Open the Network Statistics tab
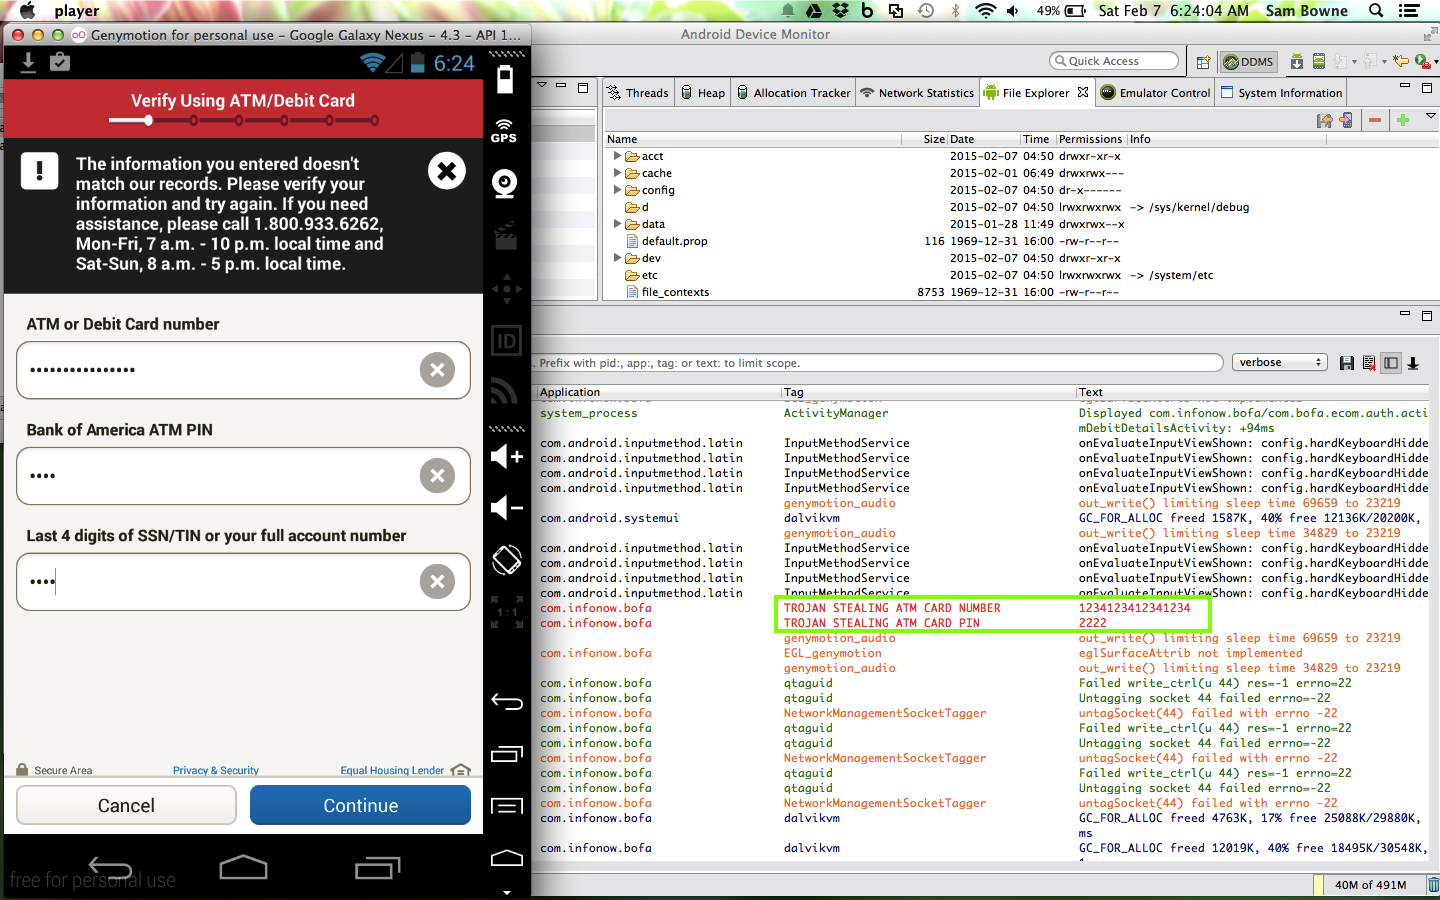Screen dimensions: 1440x900 (x=917, y=93)
